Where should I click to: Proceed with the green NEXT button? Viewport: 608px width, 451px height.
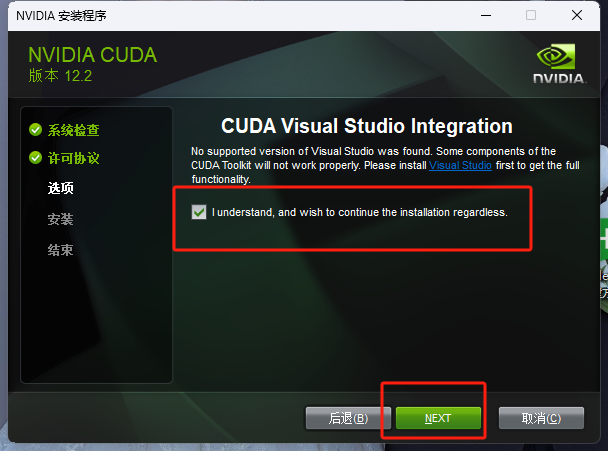click(438, 418)
